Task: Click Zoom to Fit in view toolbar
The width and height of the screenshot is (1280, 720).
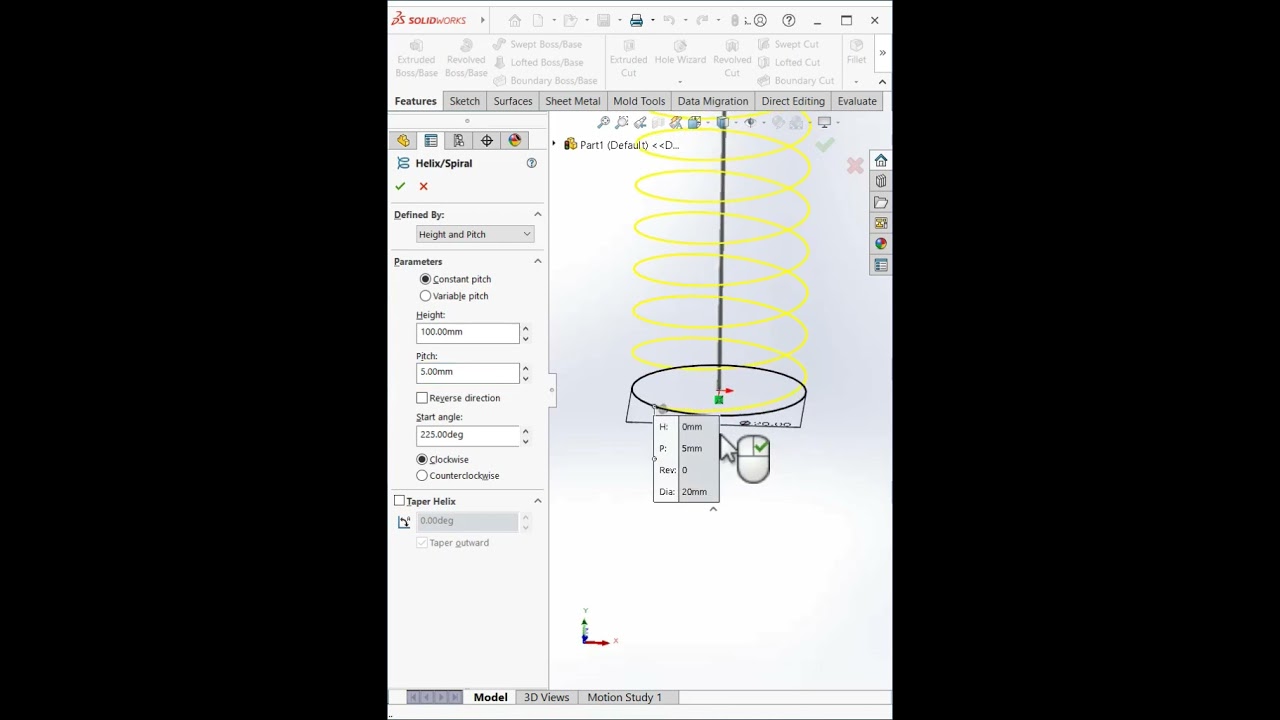Action: coord(603,122)
